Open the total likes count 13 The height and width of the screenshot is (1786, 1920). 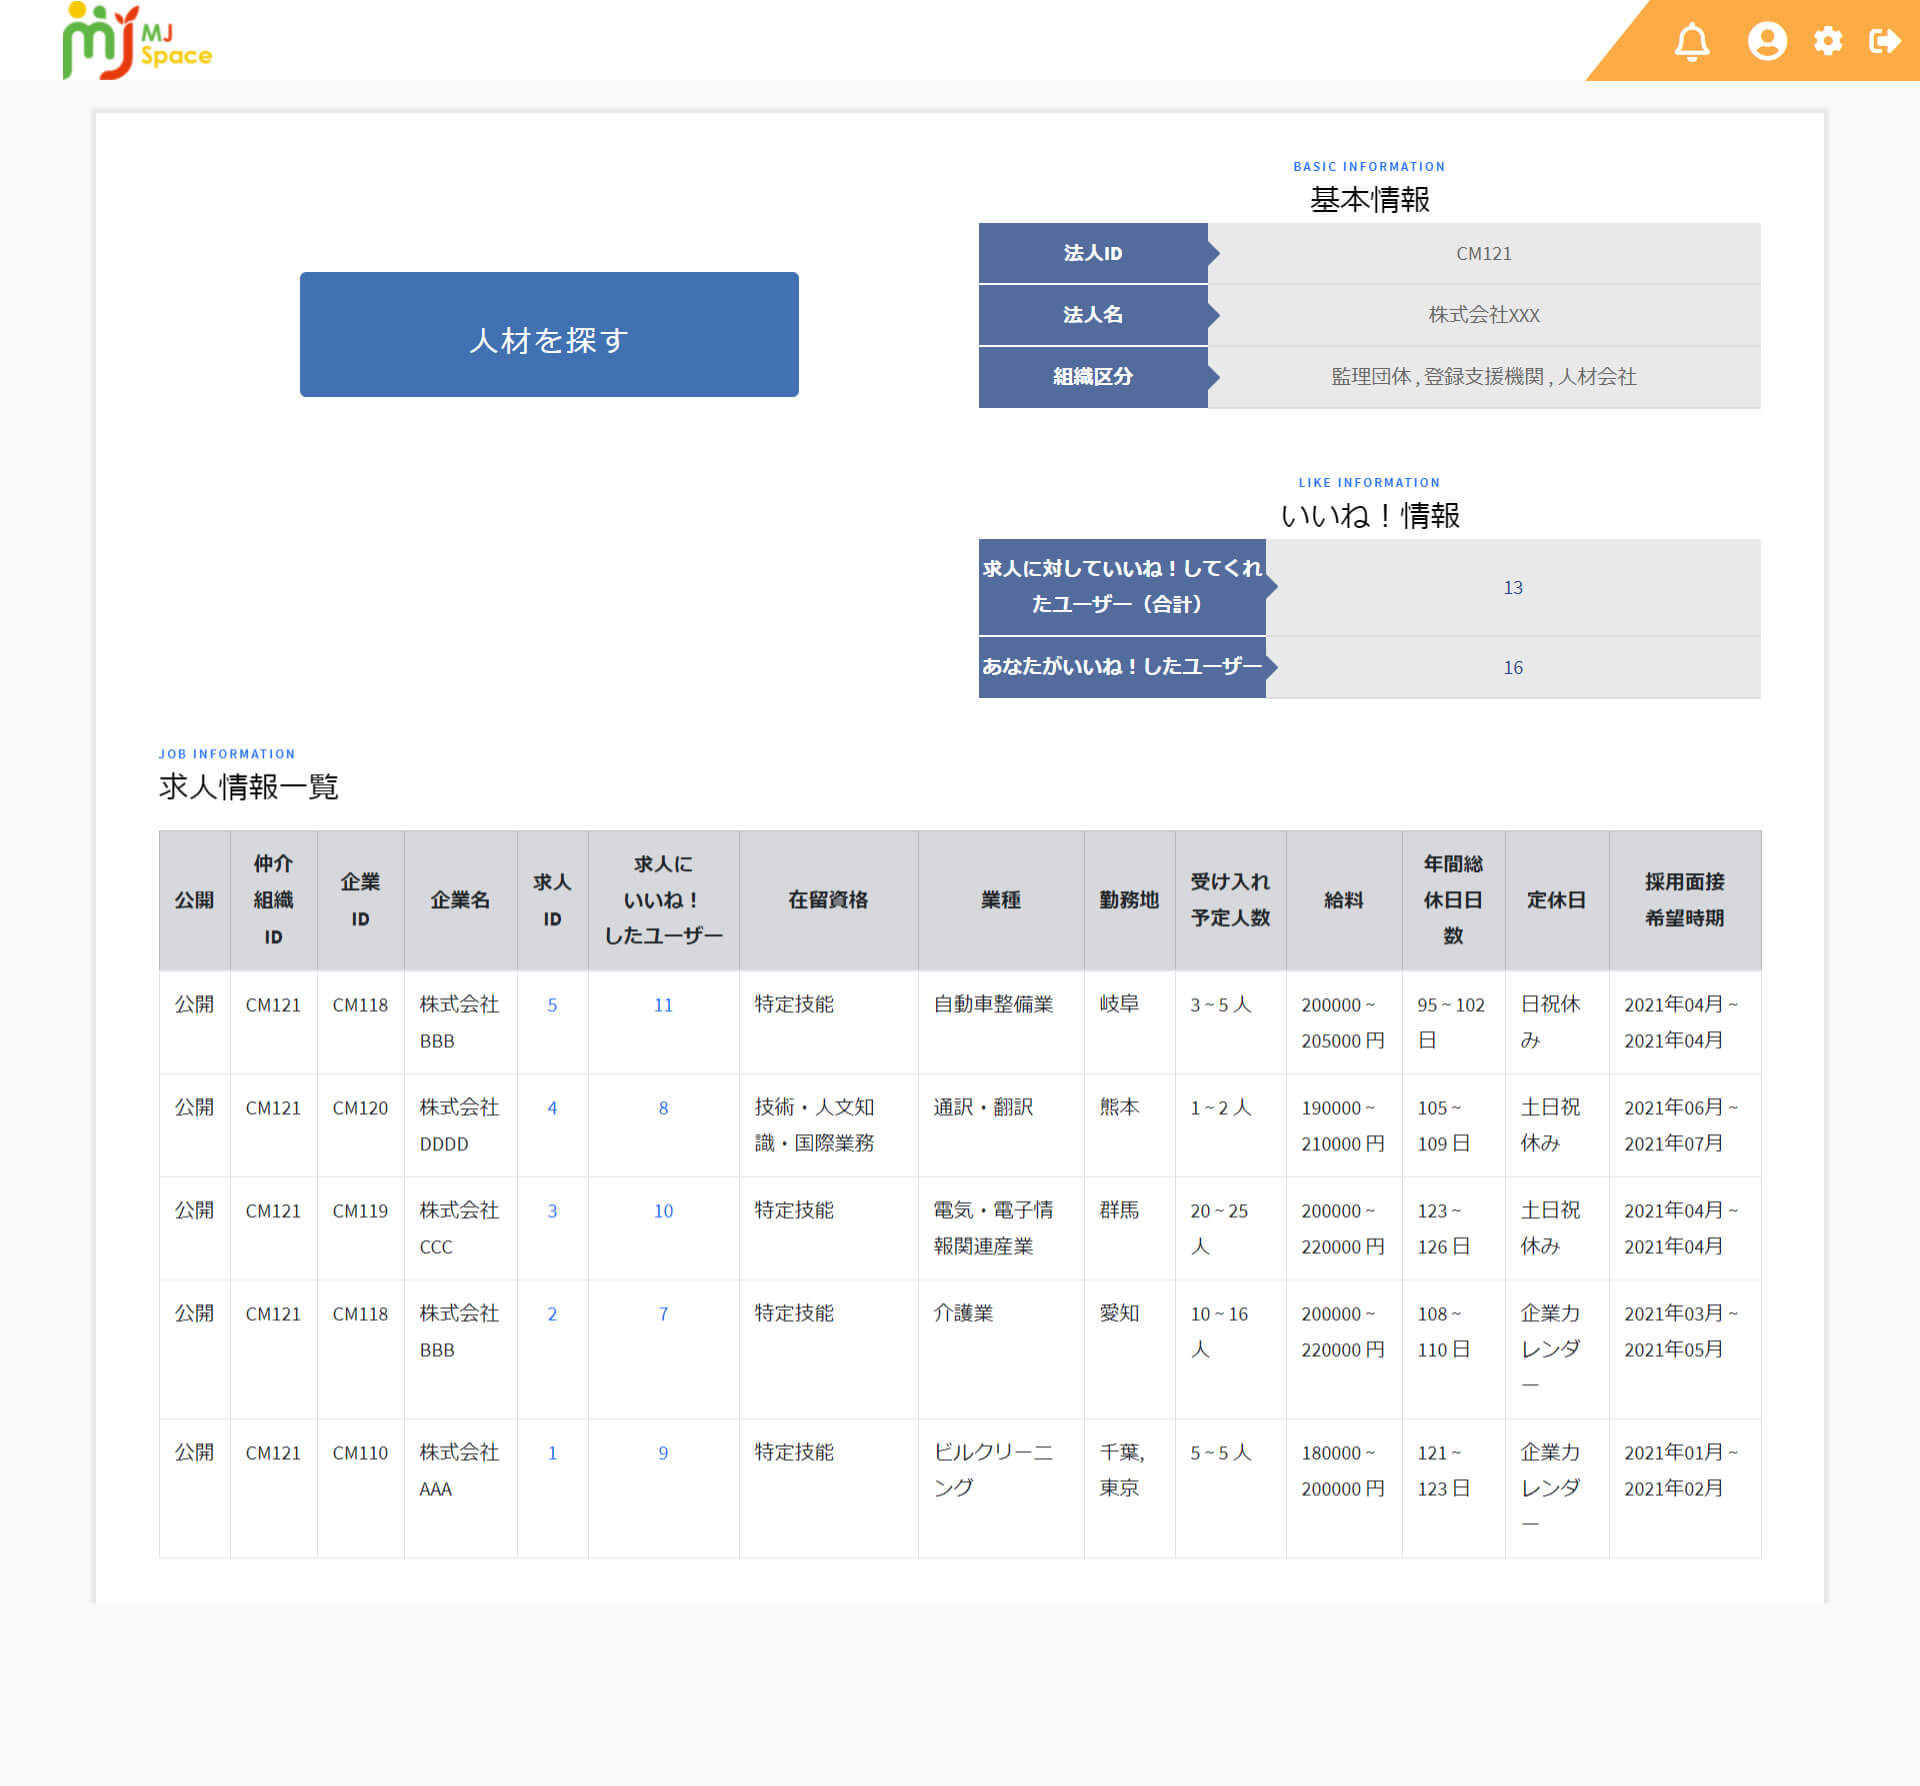point(1513,587)
